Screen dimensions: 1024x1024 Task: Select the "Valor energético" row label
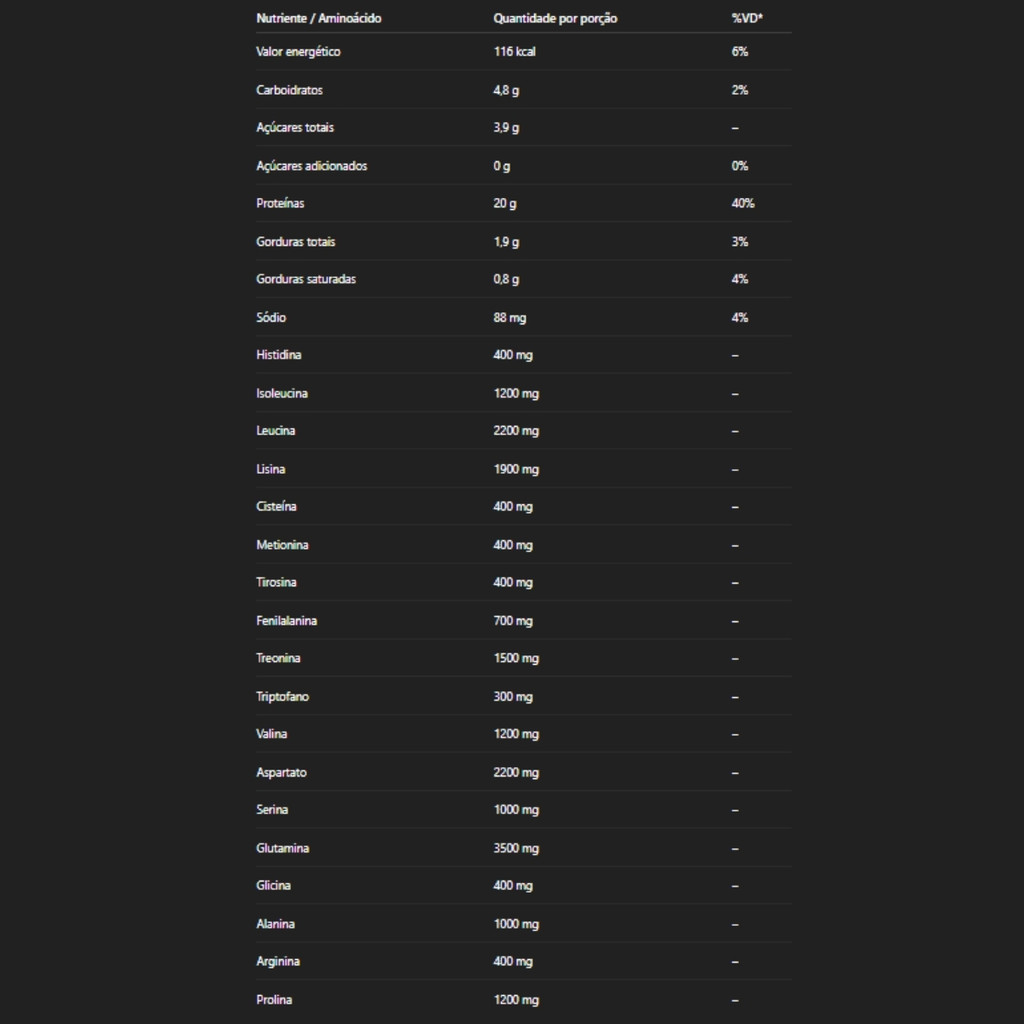(298, 51)
